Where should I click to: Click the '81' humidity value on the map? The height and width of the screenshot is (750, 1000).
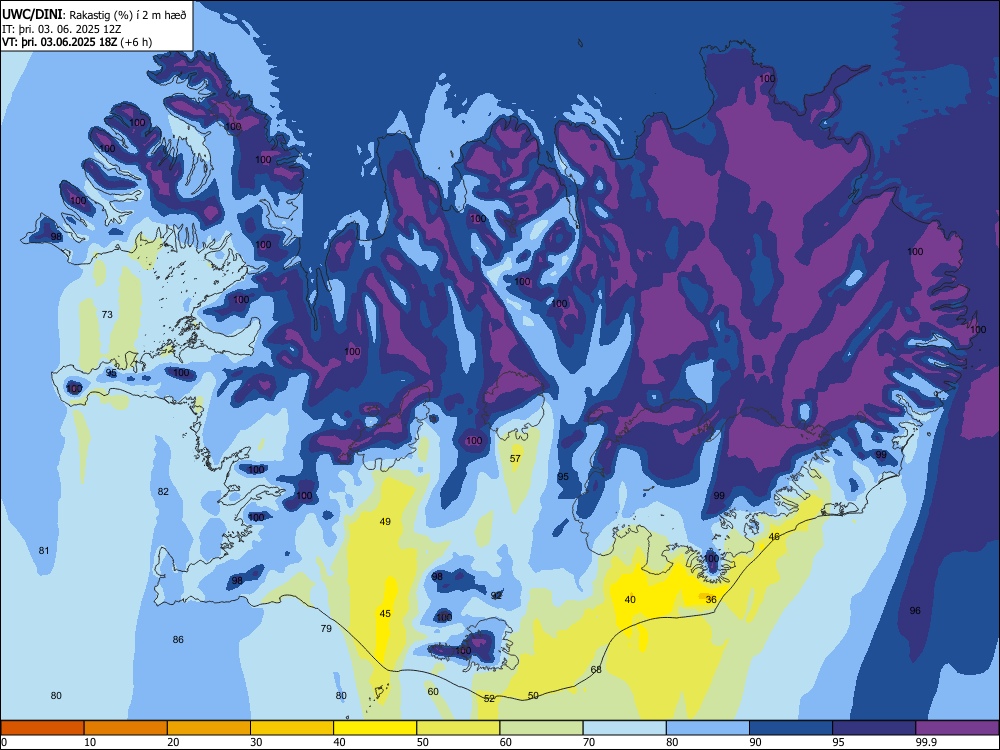pos(44,550)
